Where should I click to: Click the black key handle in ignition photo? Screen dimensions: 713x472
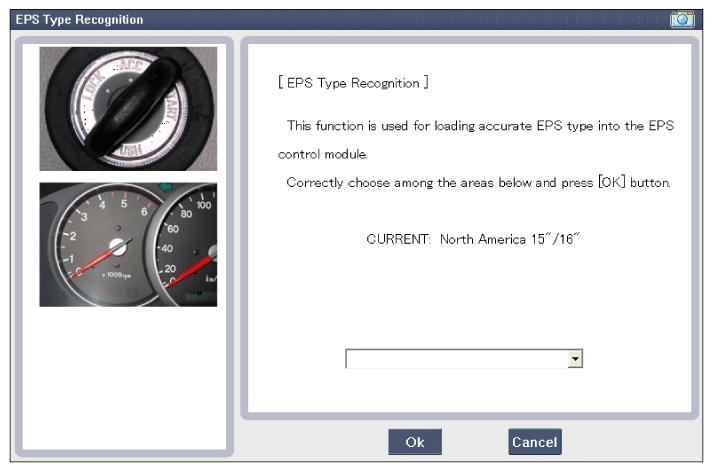[128, 110]
